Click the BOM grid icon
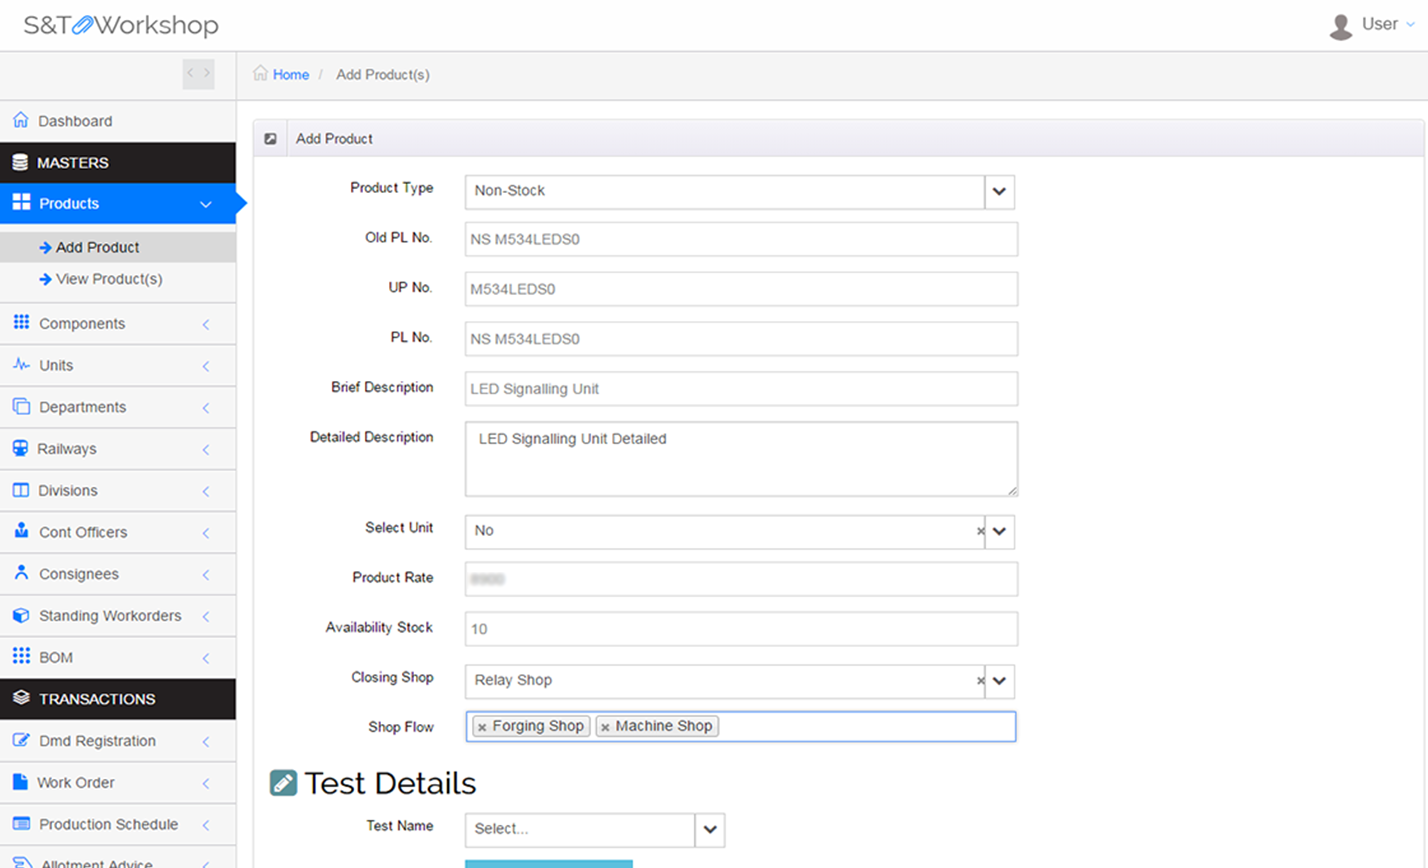Screen dimensions: 1428x868 coord(21,656)
